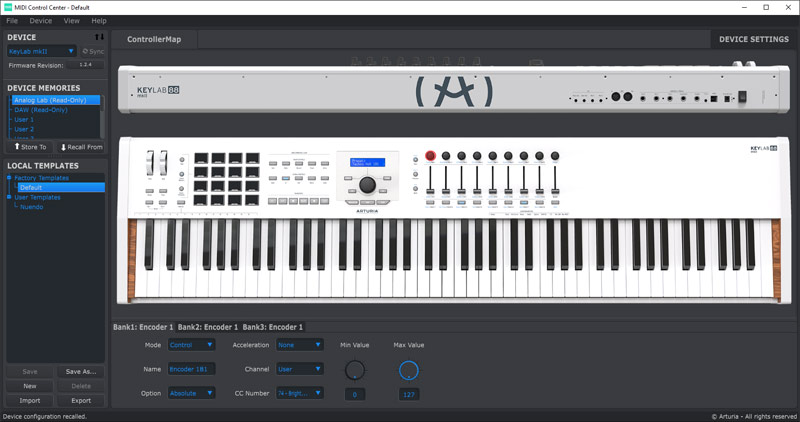This screenshot has width=800, height=422.
Task: Click the Max Value knob
Action: pos(408,371)
